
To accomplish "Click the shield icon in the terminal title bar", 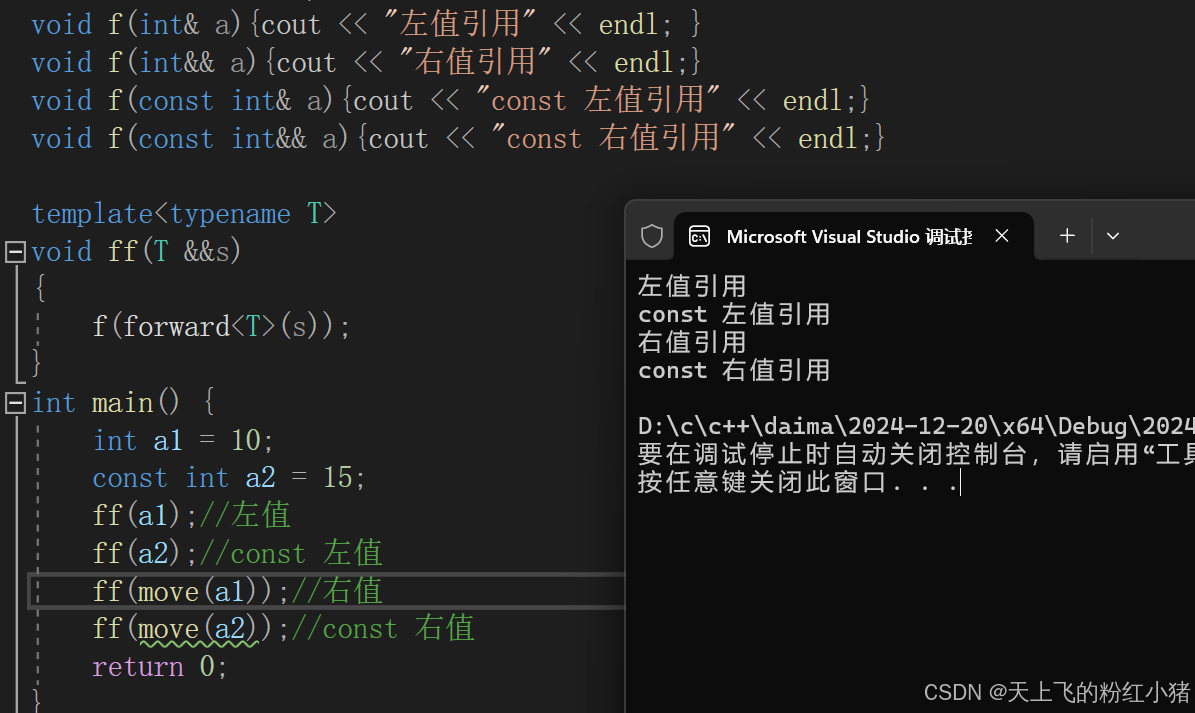I will [652, 236].
